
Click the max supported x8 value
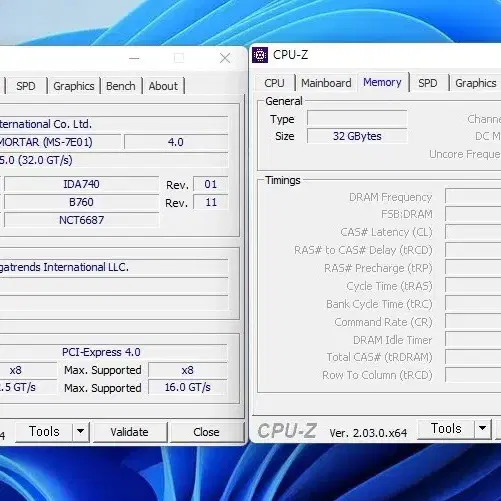pos(188,370)
